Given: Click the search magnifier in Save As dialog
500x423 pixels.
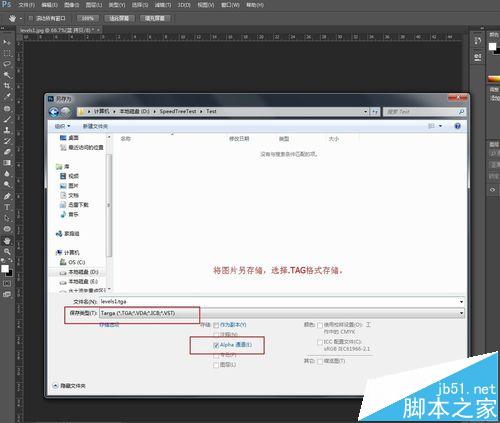Looking at the screenshot, I should [461, 112].
